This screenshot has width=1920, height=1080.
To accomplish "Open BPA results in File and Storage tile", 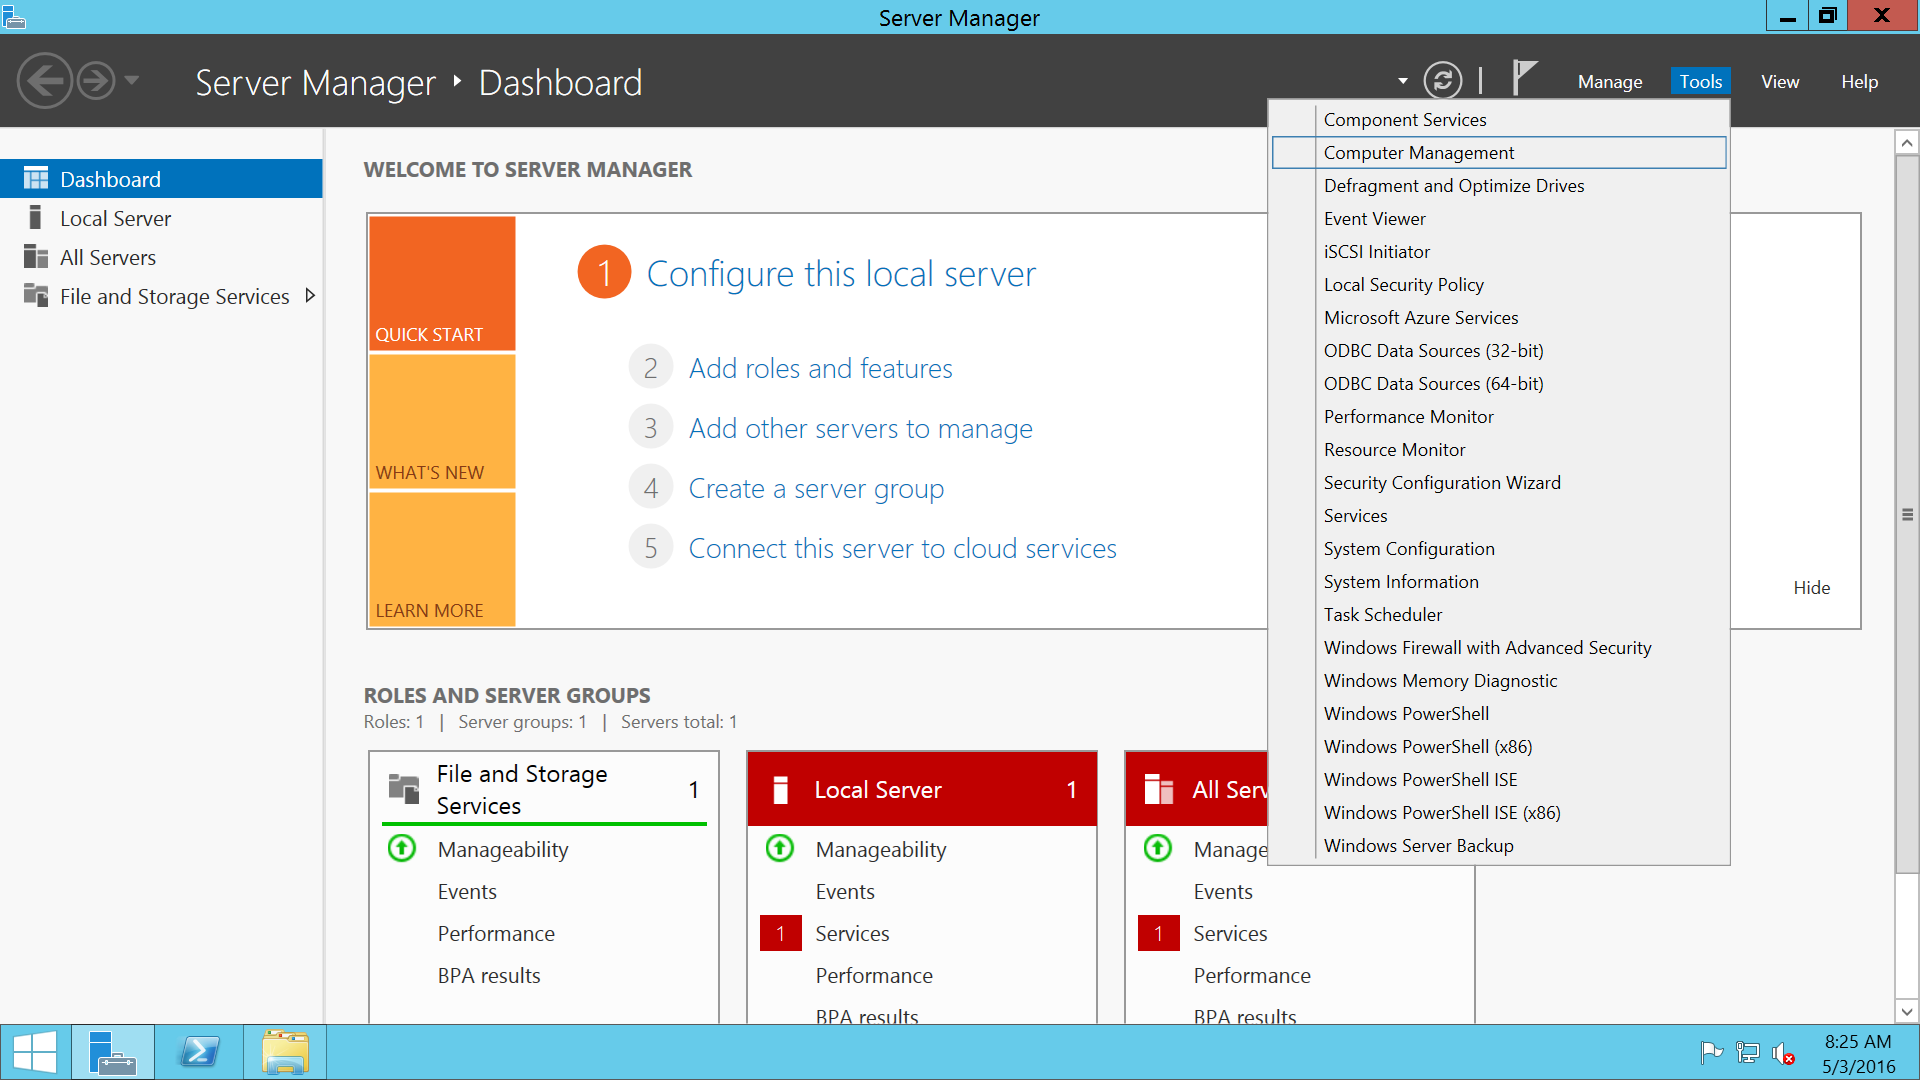I will tap(489, 976).
